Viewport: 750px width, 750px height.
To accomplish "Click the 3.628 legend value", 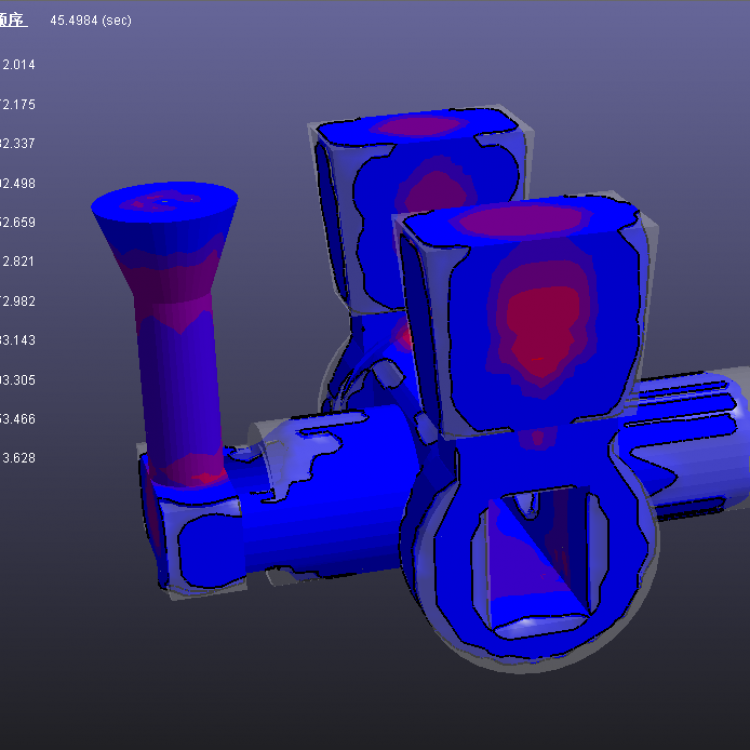I will (x=18, y=458).
